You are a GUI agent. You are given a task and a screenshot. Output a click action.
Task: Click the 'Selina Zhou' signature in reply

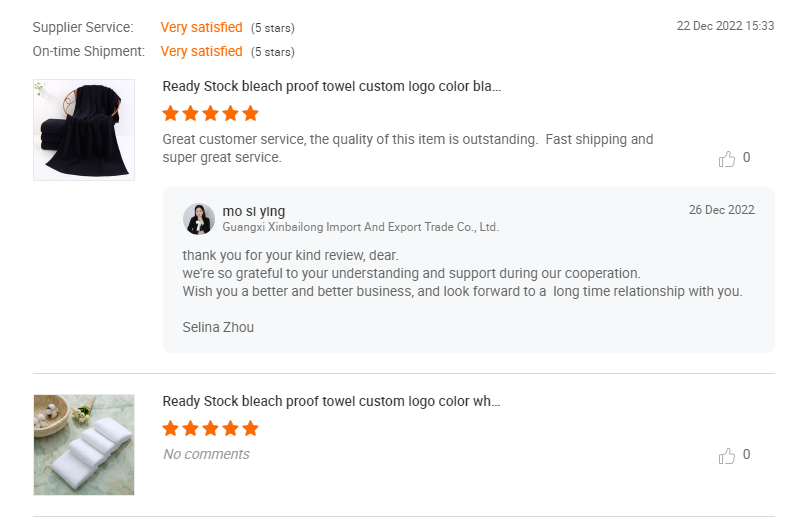(218, 327)
